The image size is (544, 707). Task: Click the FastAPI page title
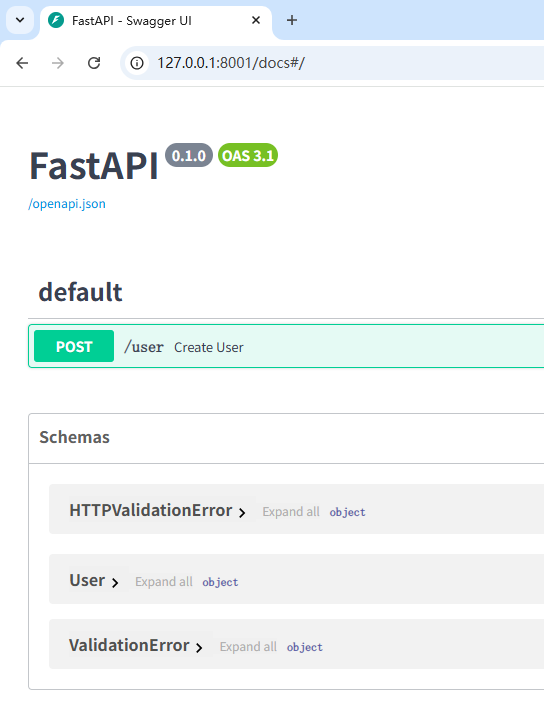point(94,166)
